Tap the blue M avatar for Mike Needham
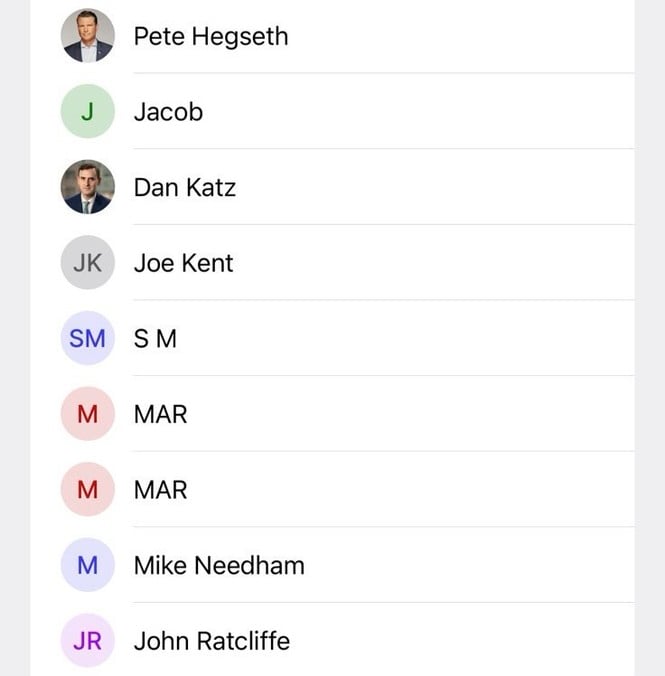The width and height of the screenshot is (665, 676). click(x=88, y=565)
